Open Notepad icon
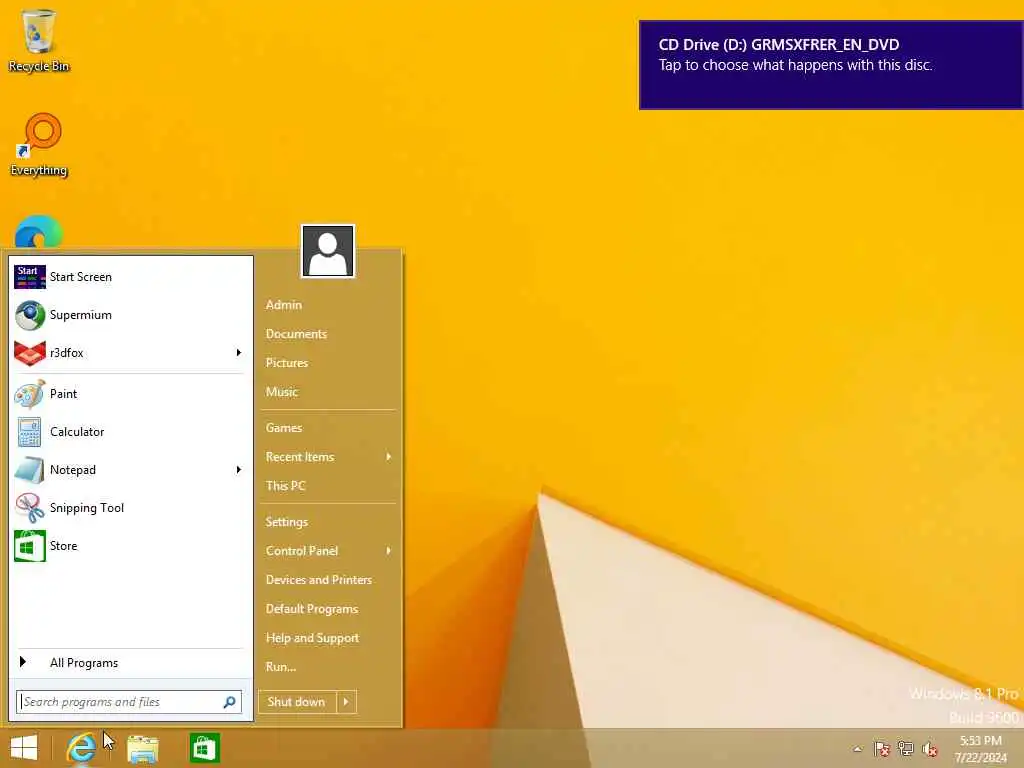 [x=29, y=470]
